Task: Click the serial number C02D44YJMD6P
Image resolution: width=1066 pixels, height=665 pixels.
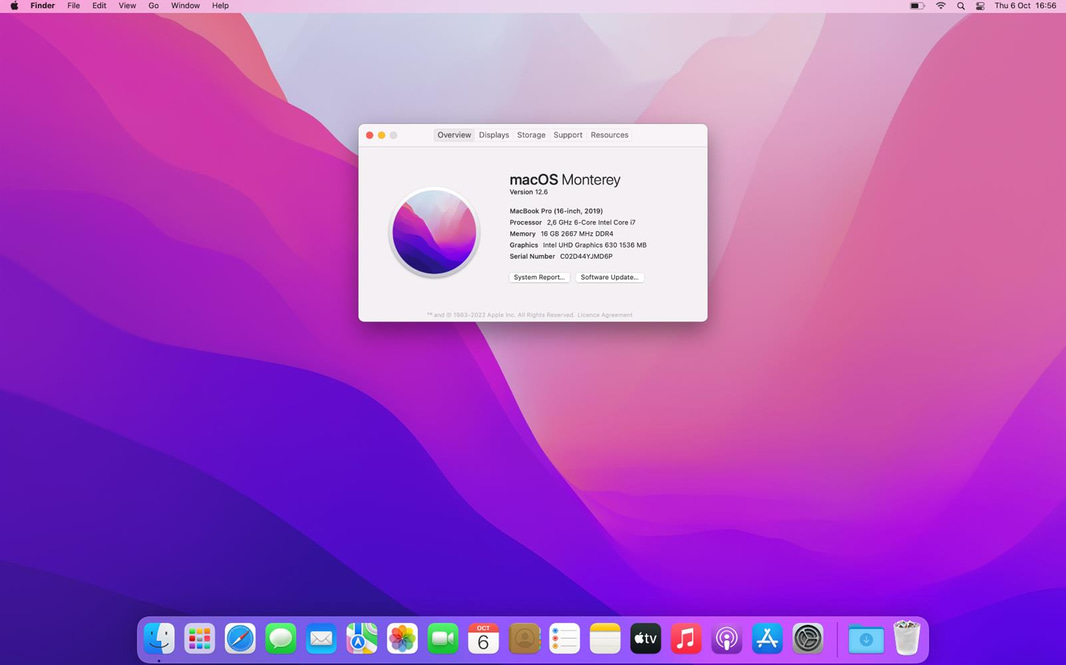Action: pyautogui.click(x=586, y=256)
